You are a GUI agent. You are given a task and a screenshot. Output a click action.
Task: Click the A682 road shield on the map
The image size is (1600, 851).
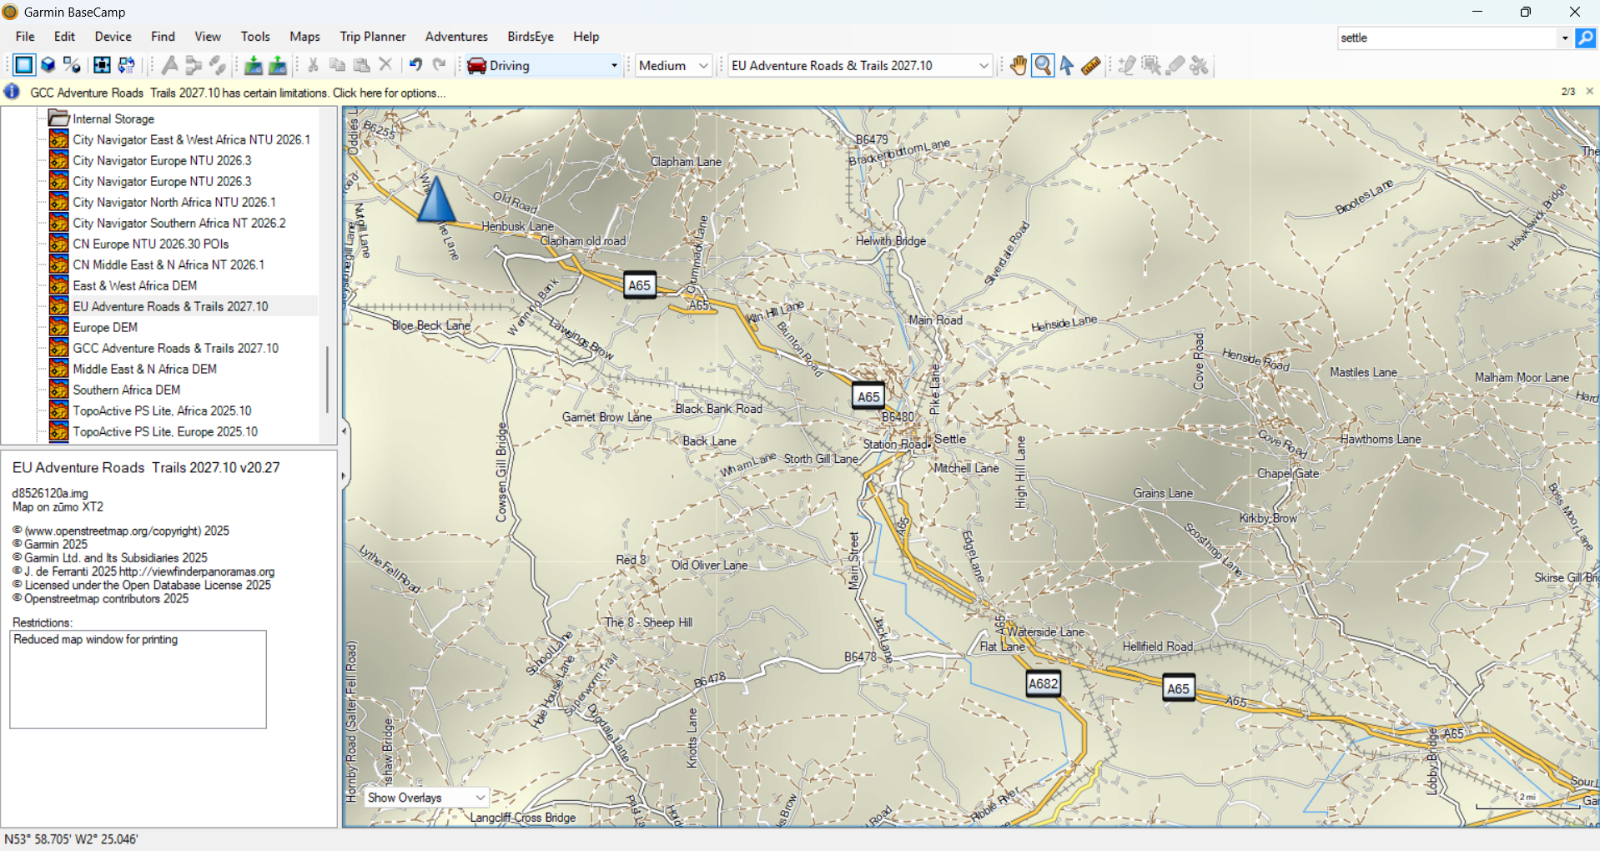point(1043,684)
